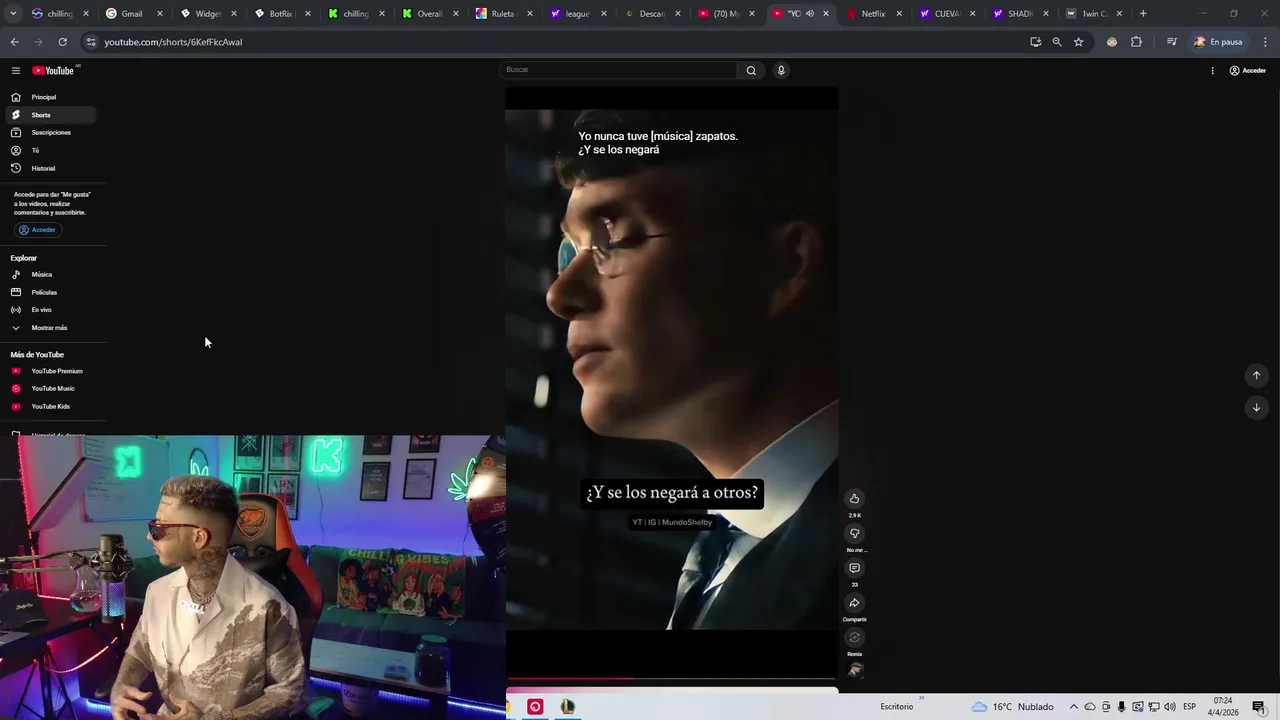View site information icon in address bar

coord(91,42)
